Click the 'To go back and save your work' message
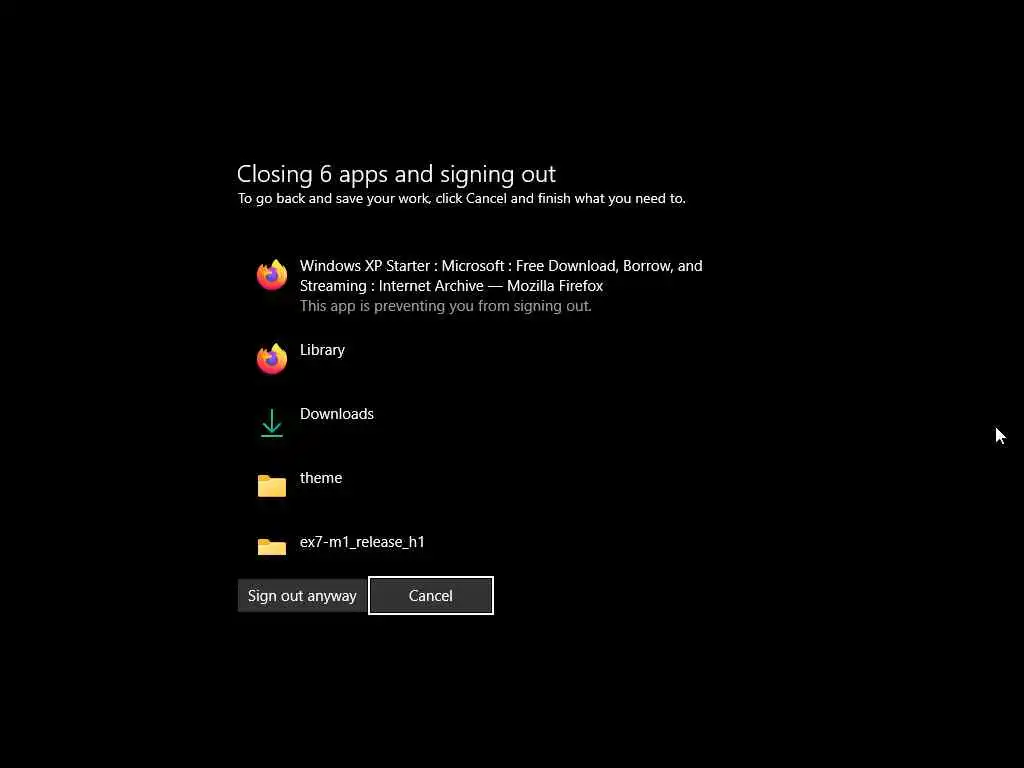Image resolution: width=1024 pixels, height=768 pixels. pyautogui.click(x=461, y=199)
